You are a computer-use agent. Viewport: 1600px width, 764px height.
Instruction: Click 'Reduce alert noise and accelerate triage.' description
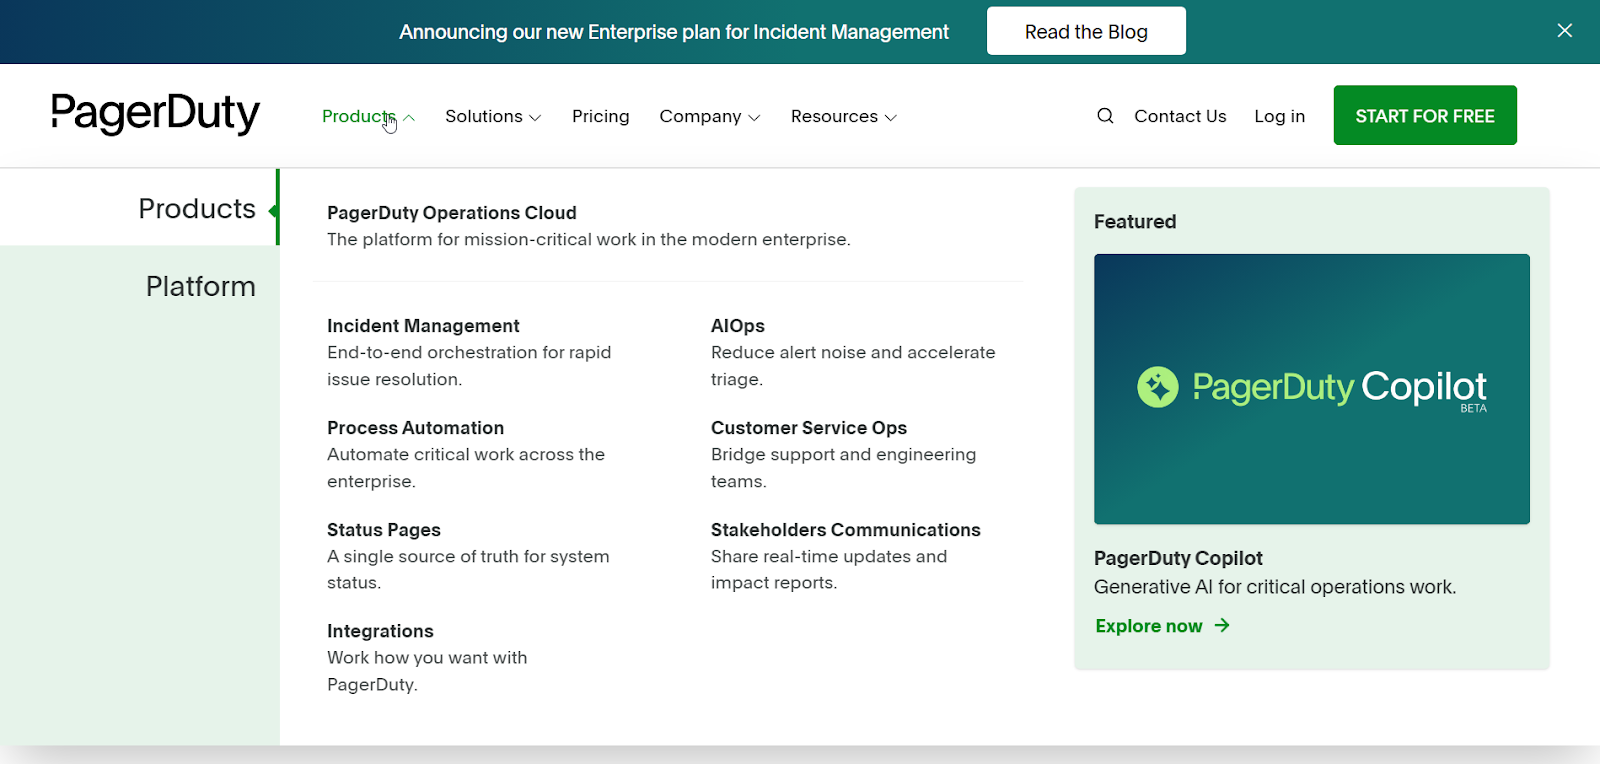pos(853,366)
